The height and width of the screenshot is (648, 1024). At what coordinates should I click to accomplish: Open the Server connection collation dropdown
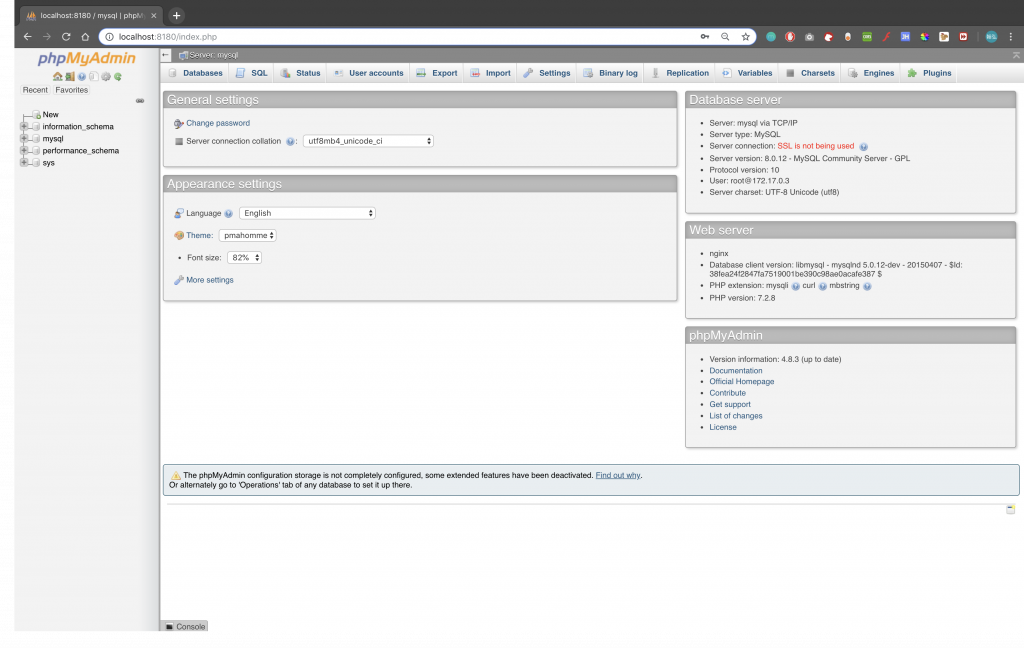coord(368,141)
